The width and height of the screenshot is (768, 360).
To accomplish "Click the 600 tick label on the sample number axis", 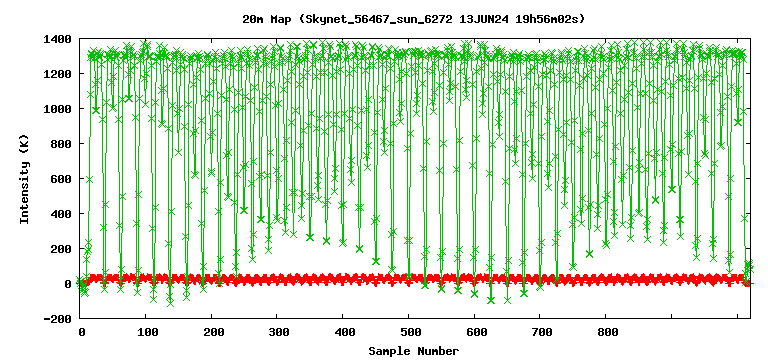I will [x=474, y=332].
